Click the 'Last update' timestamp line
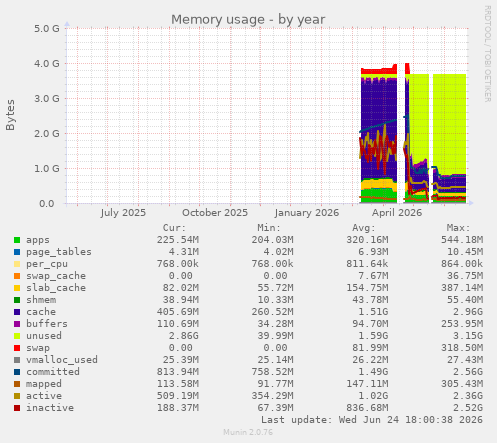Viewport: 497px width, 443px height. click(x=372, y=420)
